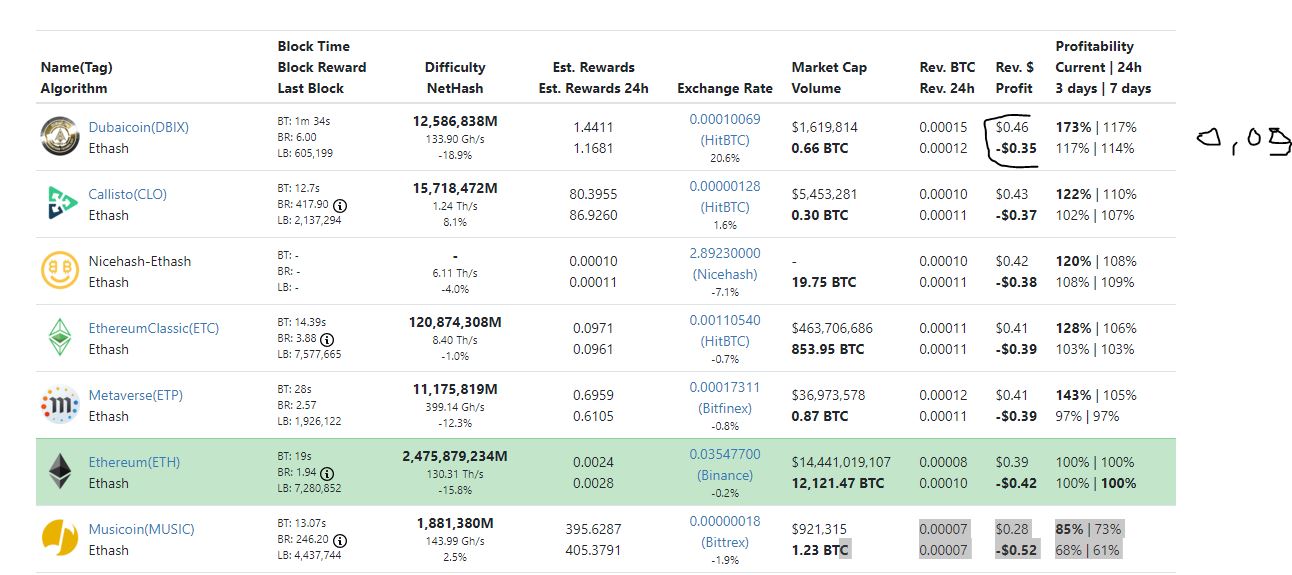Viewport: 1292px width, 575px height.
Task: Open the Metaverse(ETP) coin link
Action: (136, 395)
